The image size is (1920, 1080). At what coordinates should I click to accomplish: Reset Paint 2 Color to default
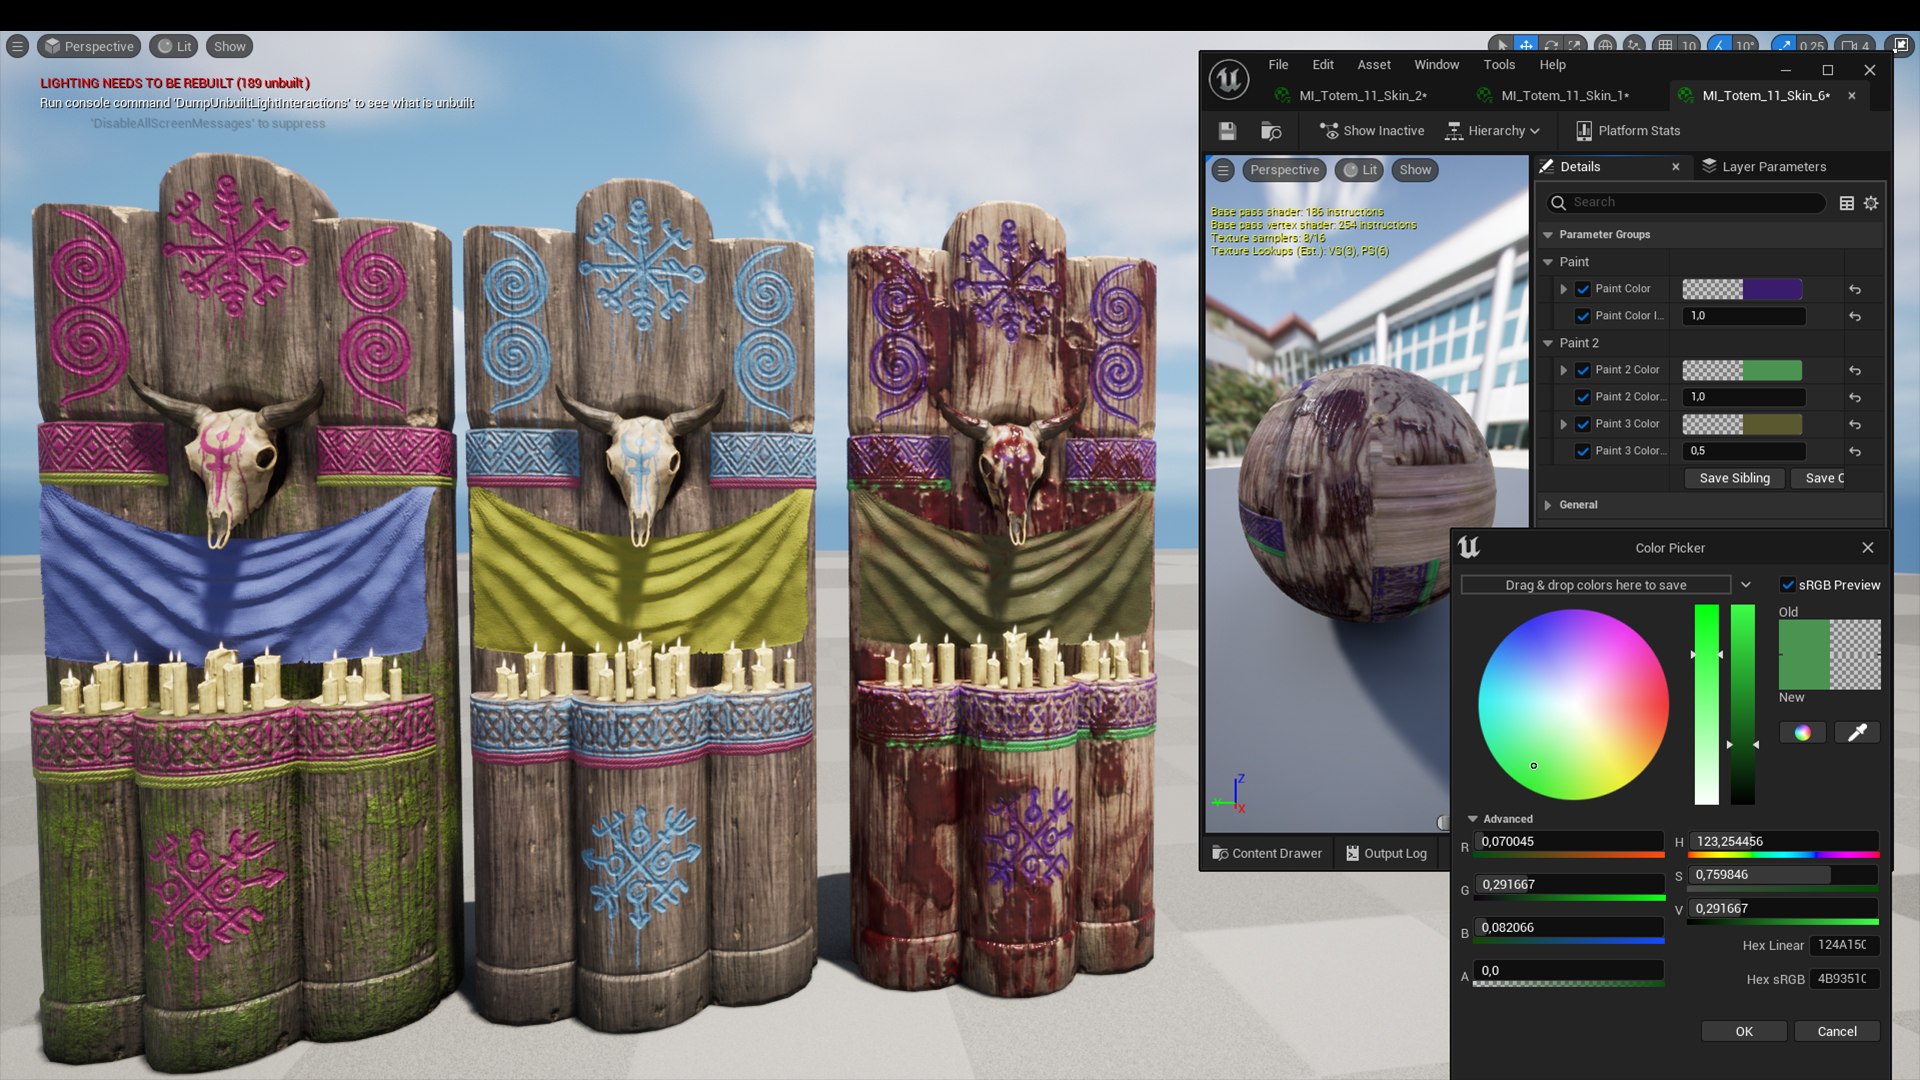(x=1855, y=370)
